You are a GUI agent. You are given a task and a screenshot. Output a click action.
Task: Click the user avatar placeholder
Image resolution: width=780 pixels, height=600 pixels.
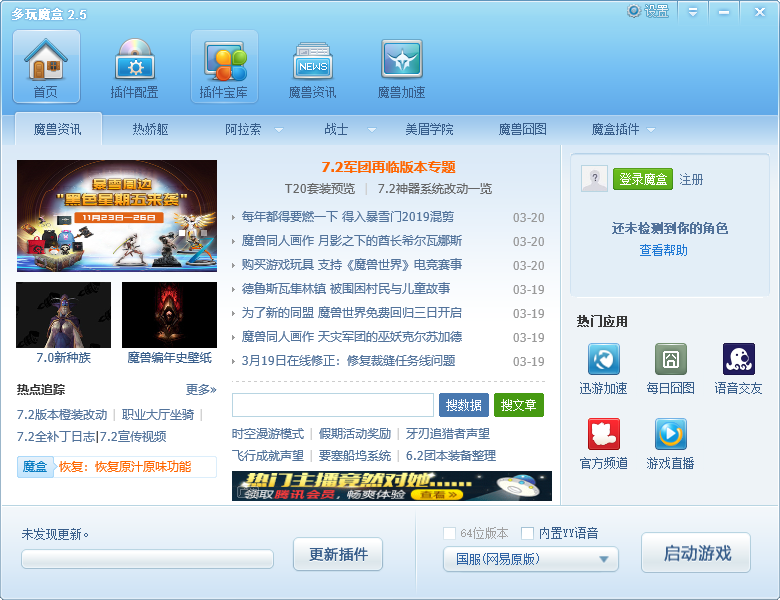click(594, 179)
